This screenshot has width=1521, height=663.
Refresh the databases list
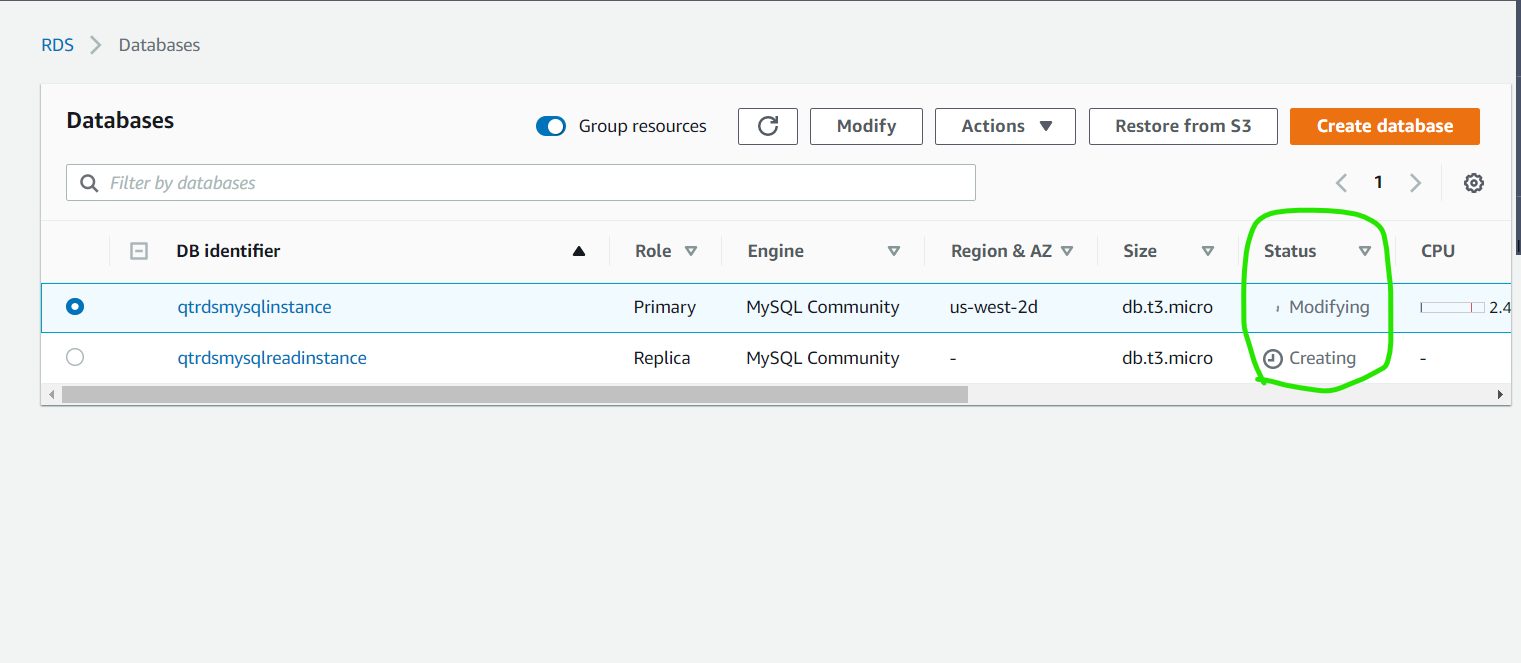click(x=767, y=126)
